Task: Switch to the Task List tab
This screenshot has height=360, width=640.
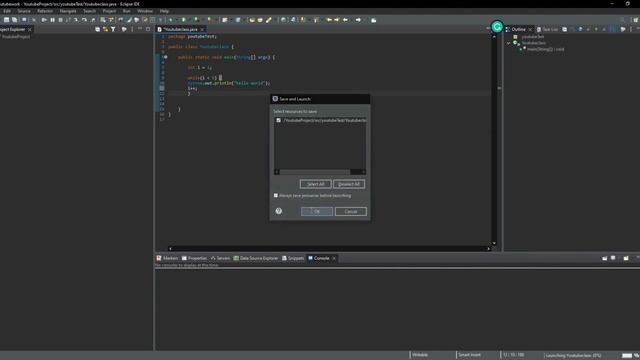Action: coord(547,29)
